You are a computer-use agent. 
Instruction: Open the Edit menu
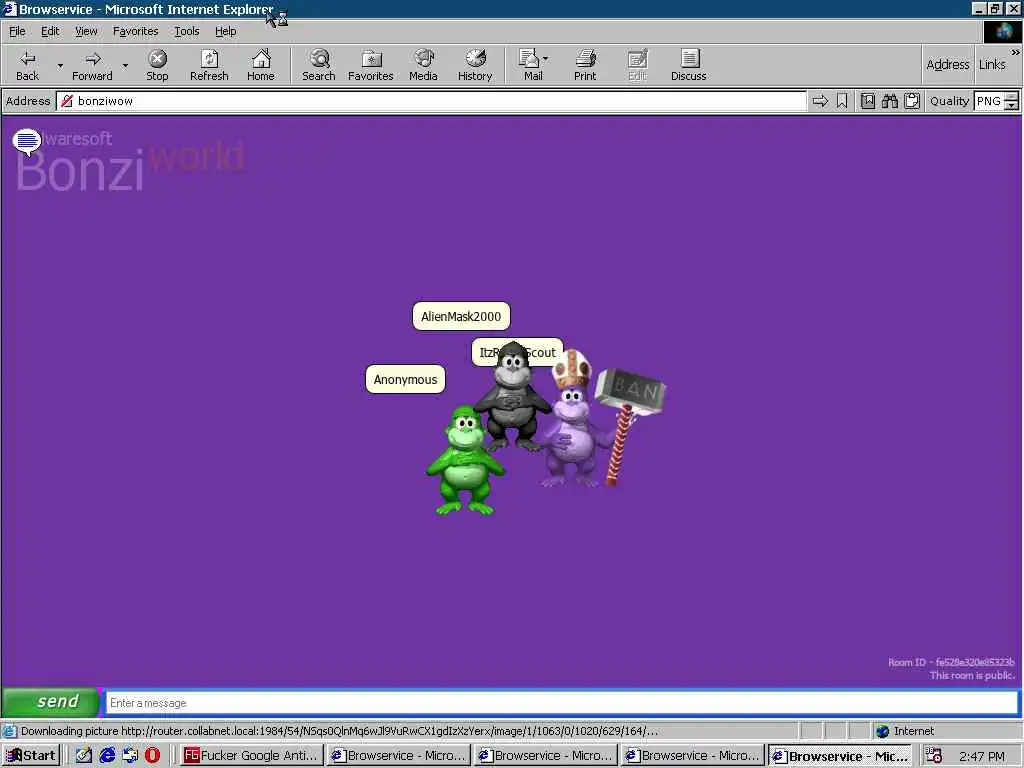click(x=50, y=31)
